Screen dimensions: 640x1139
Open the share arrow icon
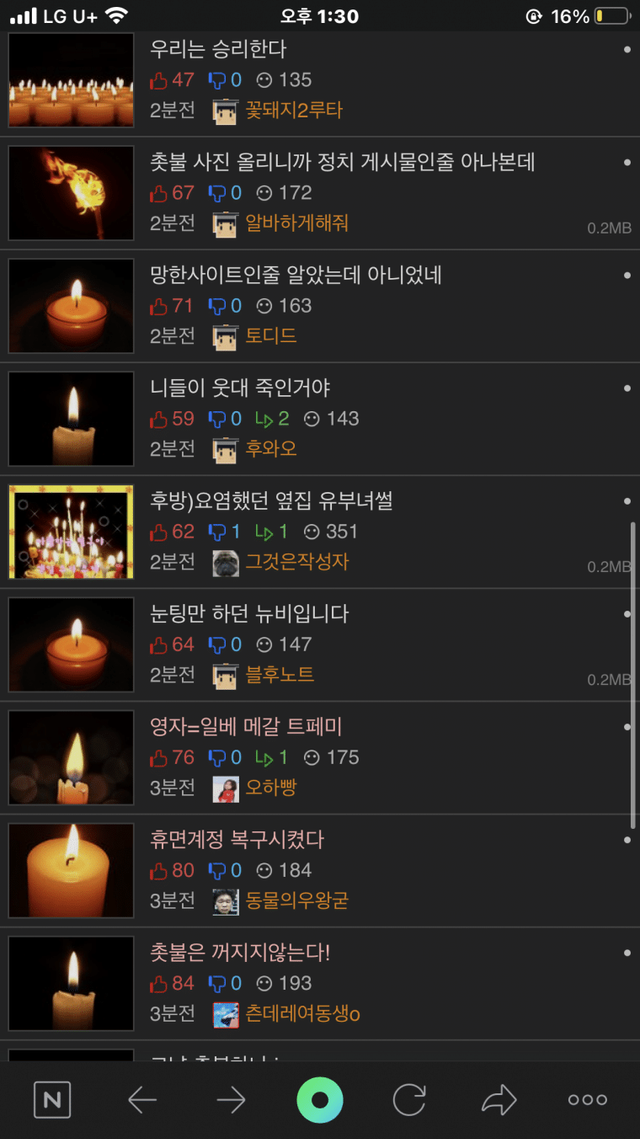coord(498,1100)
